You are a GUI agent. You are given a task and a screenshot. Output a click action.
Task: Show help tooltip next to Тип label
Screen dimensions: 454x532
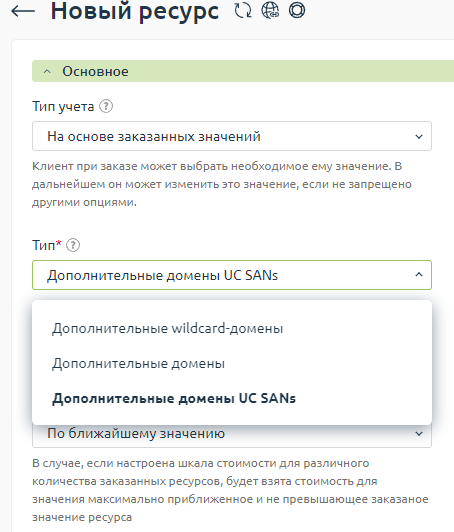point(73,245)
